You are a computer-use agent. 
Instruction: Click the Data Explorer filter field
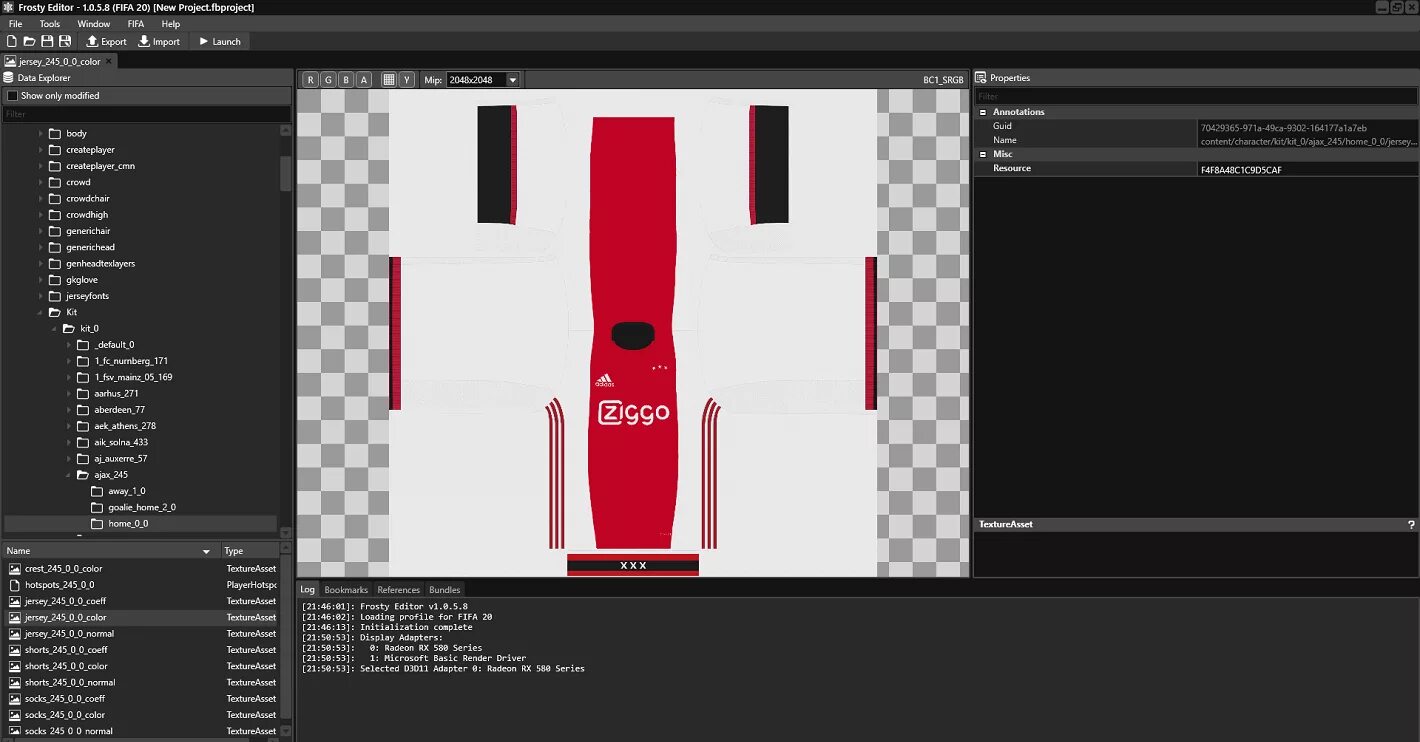tap(146, 114)
